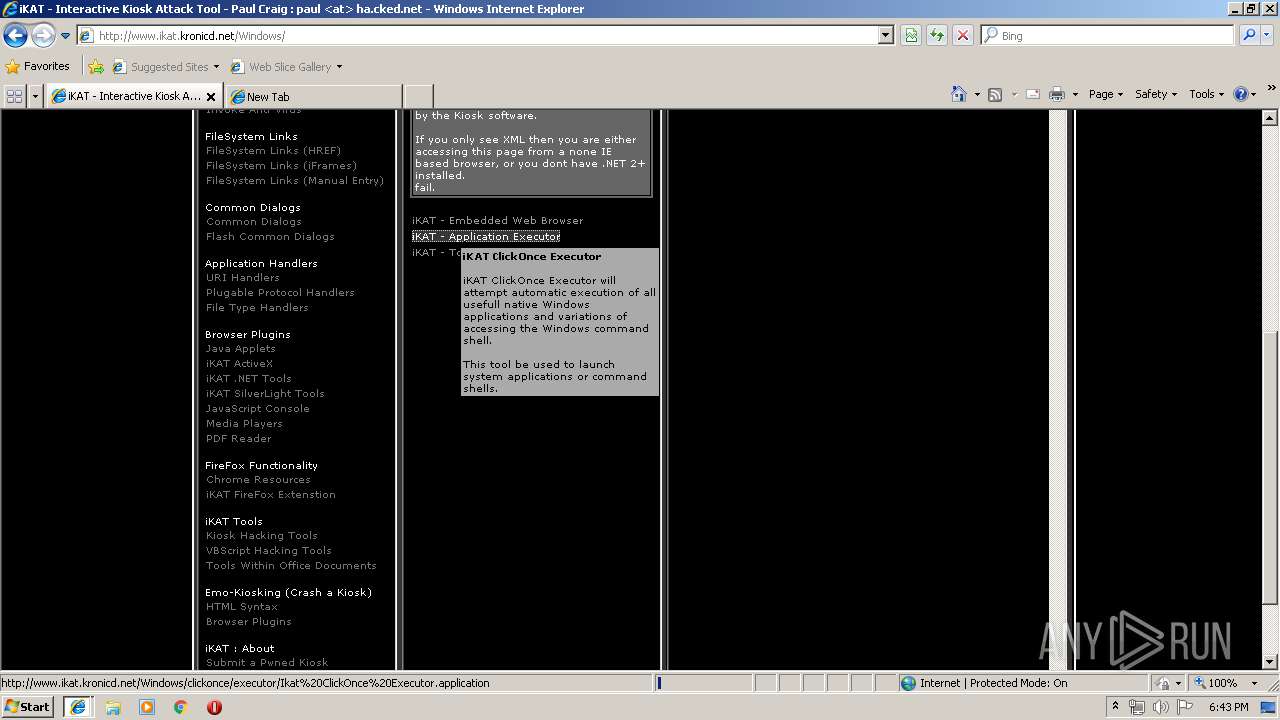The image size is (1280, 720).
Task: Open Java Applets link
Action: point(240,349)
